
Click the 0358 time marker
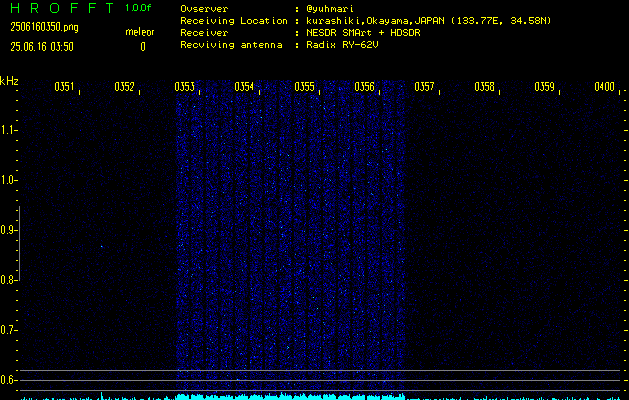(x=485, y=87)
